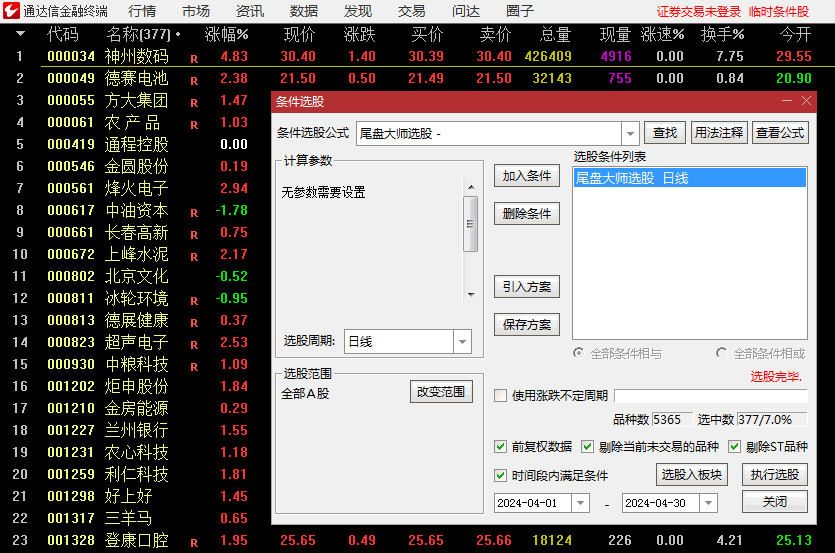Image resolution: width=835 pixels, height=553 pixels.
Task: Select 全部条件相与 radio button
Action: [x=578, y=353]
